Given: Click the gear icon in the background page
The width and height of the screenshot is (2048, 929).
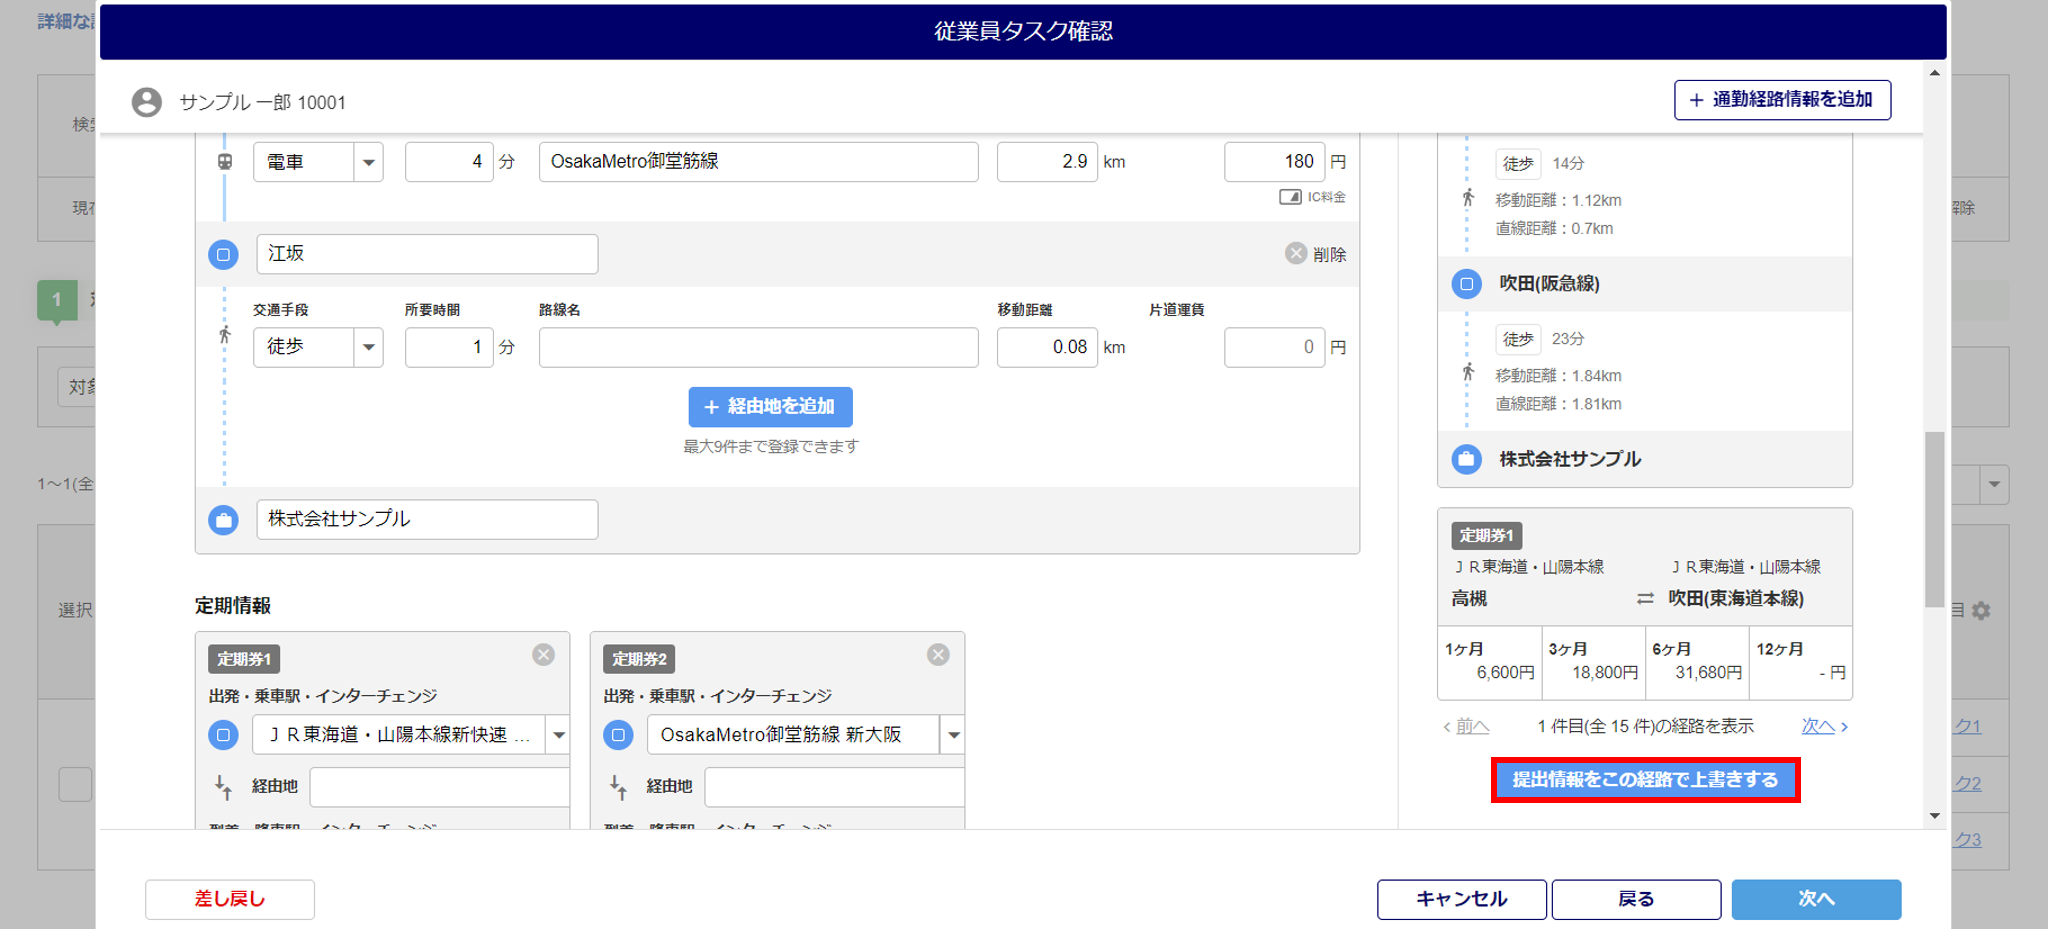Looking at the screenshot, I should [1981, 610].
